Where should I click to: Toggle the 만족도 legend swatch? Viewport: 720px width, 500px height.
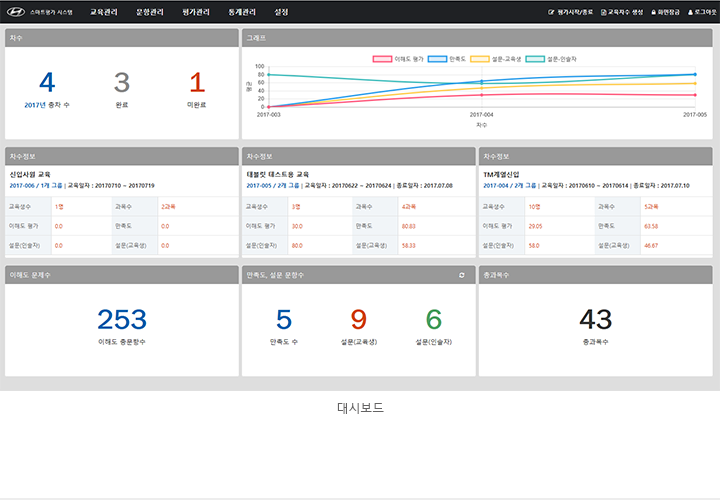click(x=437, y=59)
